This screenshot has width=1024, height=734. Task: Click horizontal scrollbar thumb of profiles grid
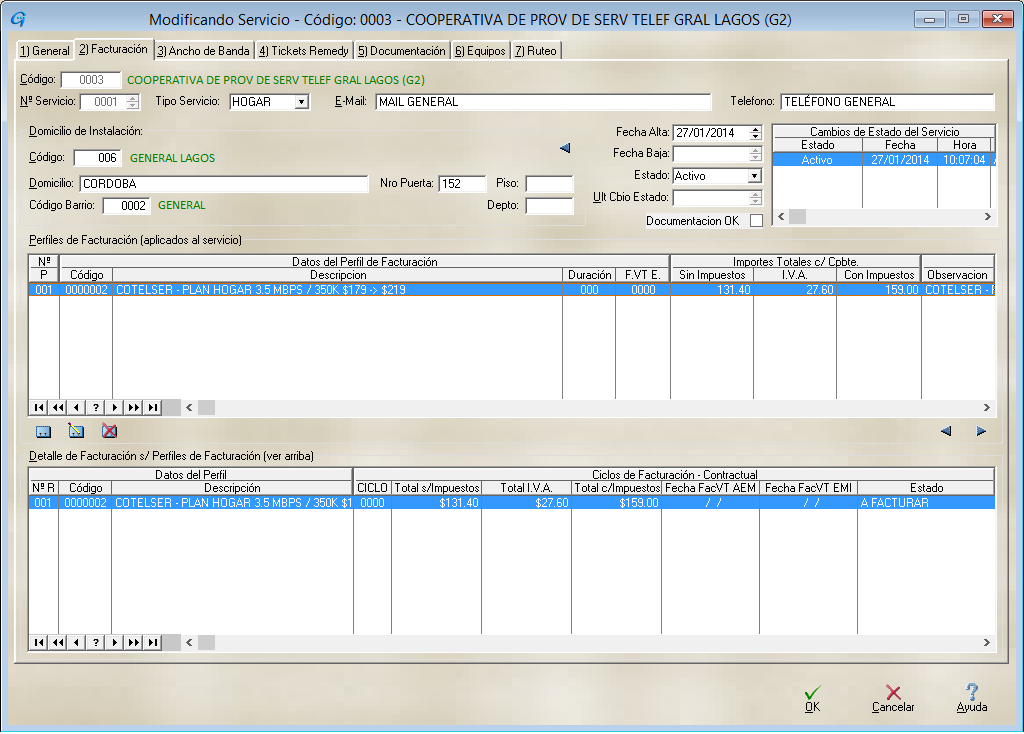pos(206,408)
